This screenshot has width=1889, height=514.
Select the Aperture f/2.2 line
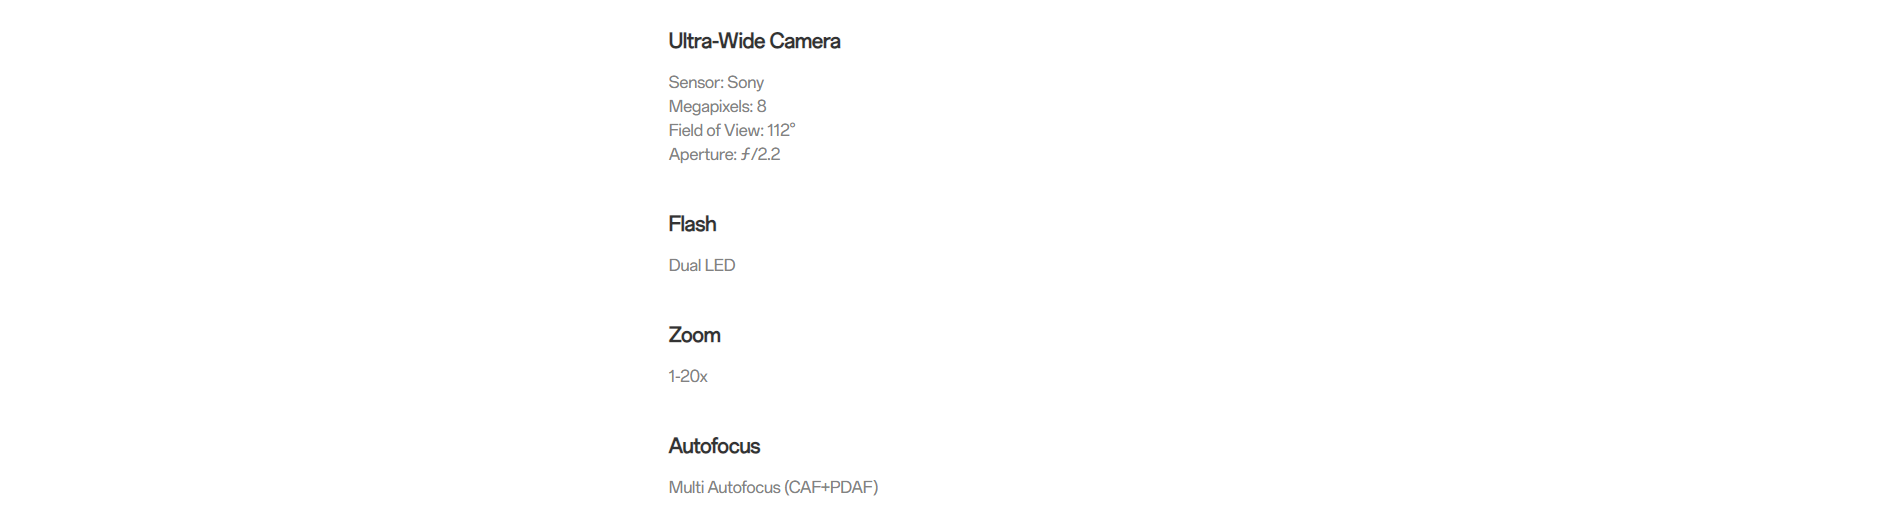click(724, 154)
